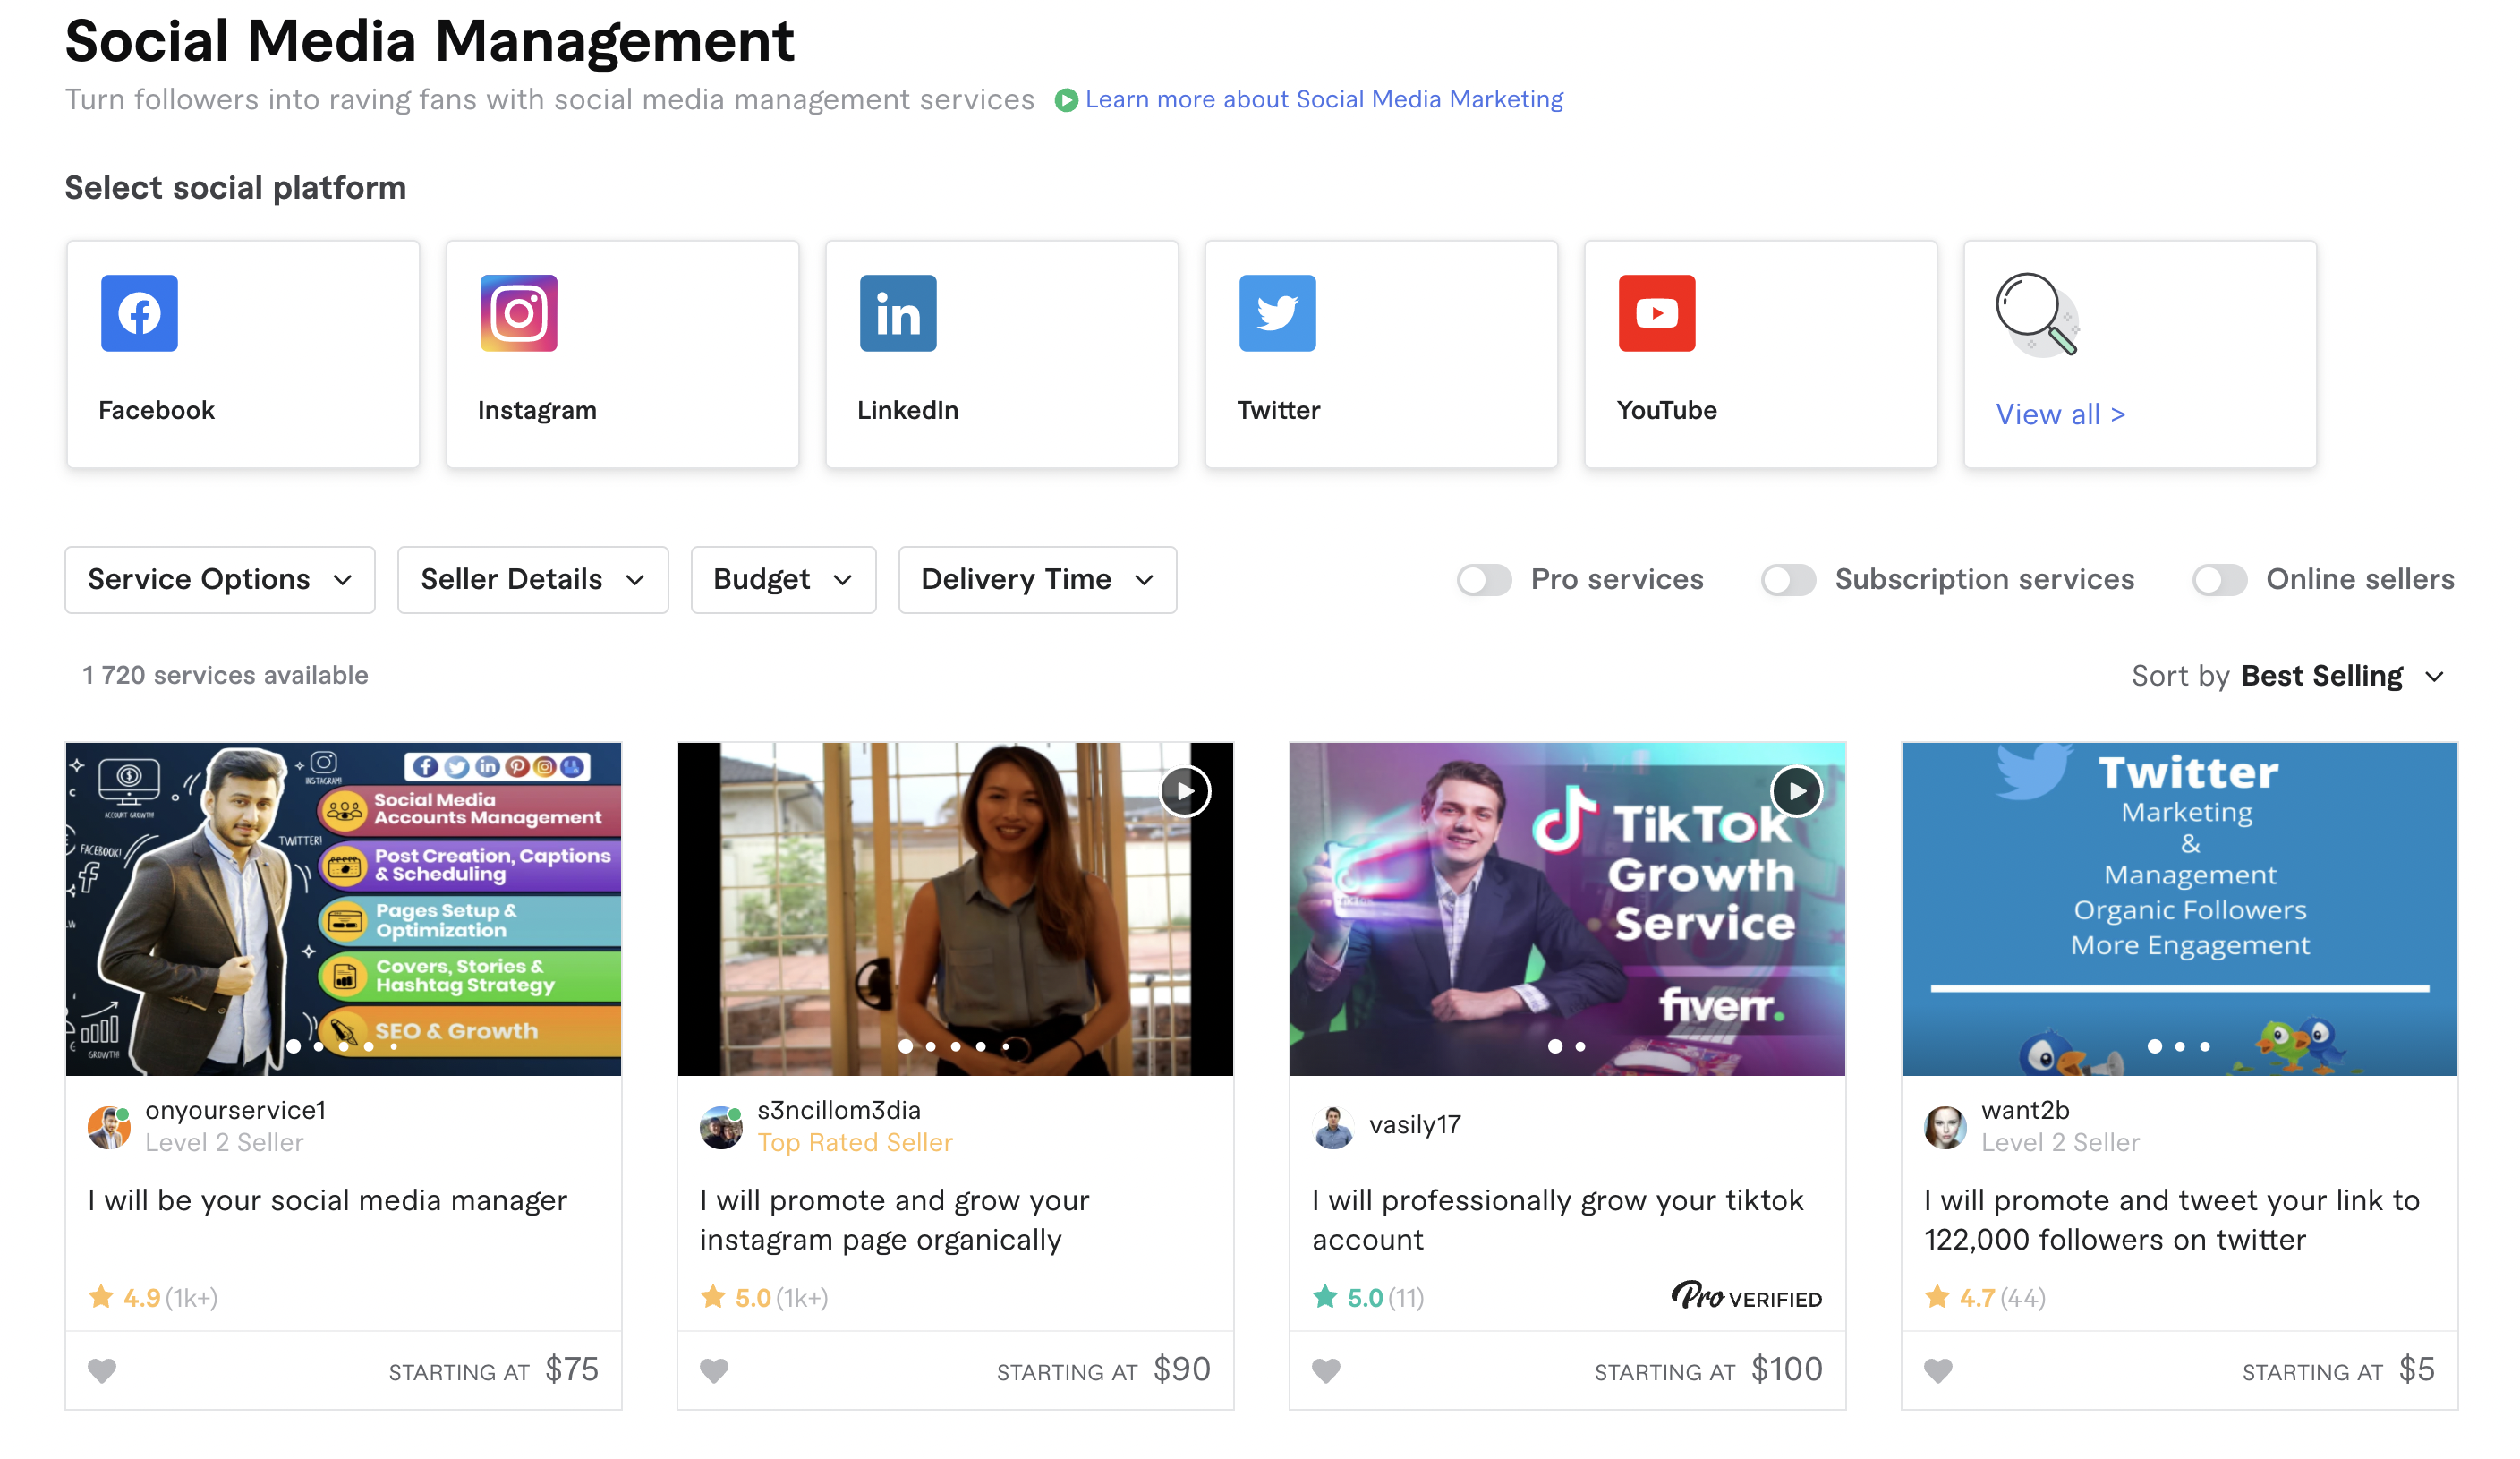The height and width of the screenshot is (1459, 2520).
Task: Choose the LinkedIn platform icon
Action: pyautogui.click(x=897, y=313)
